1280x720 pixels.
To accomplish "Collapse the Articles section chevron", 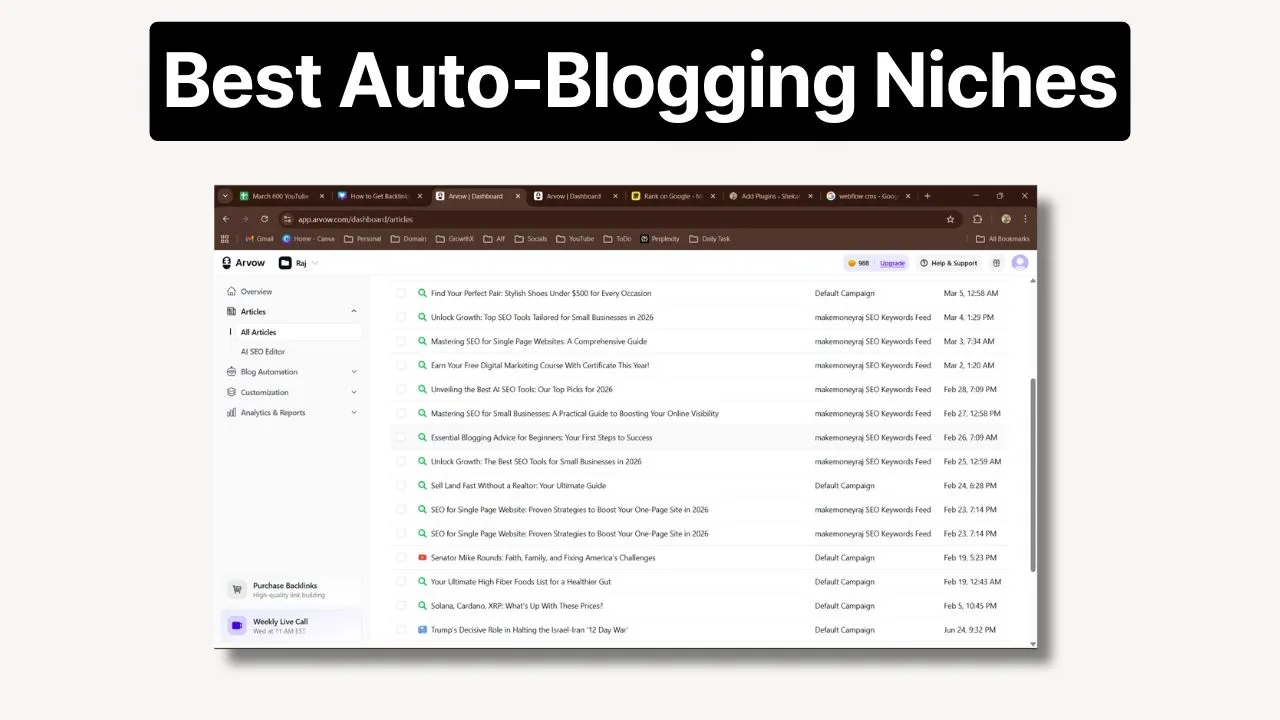I will click(x=353, y=312).
